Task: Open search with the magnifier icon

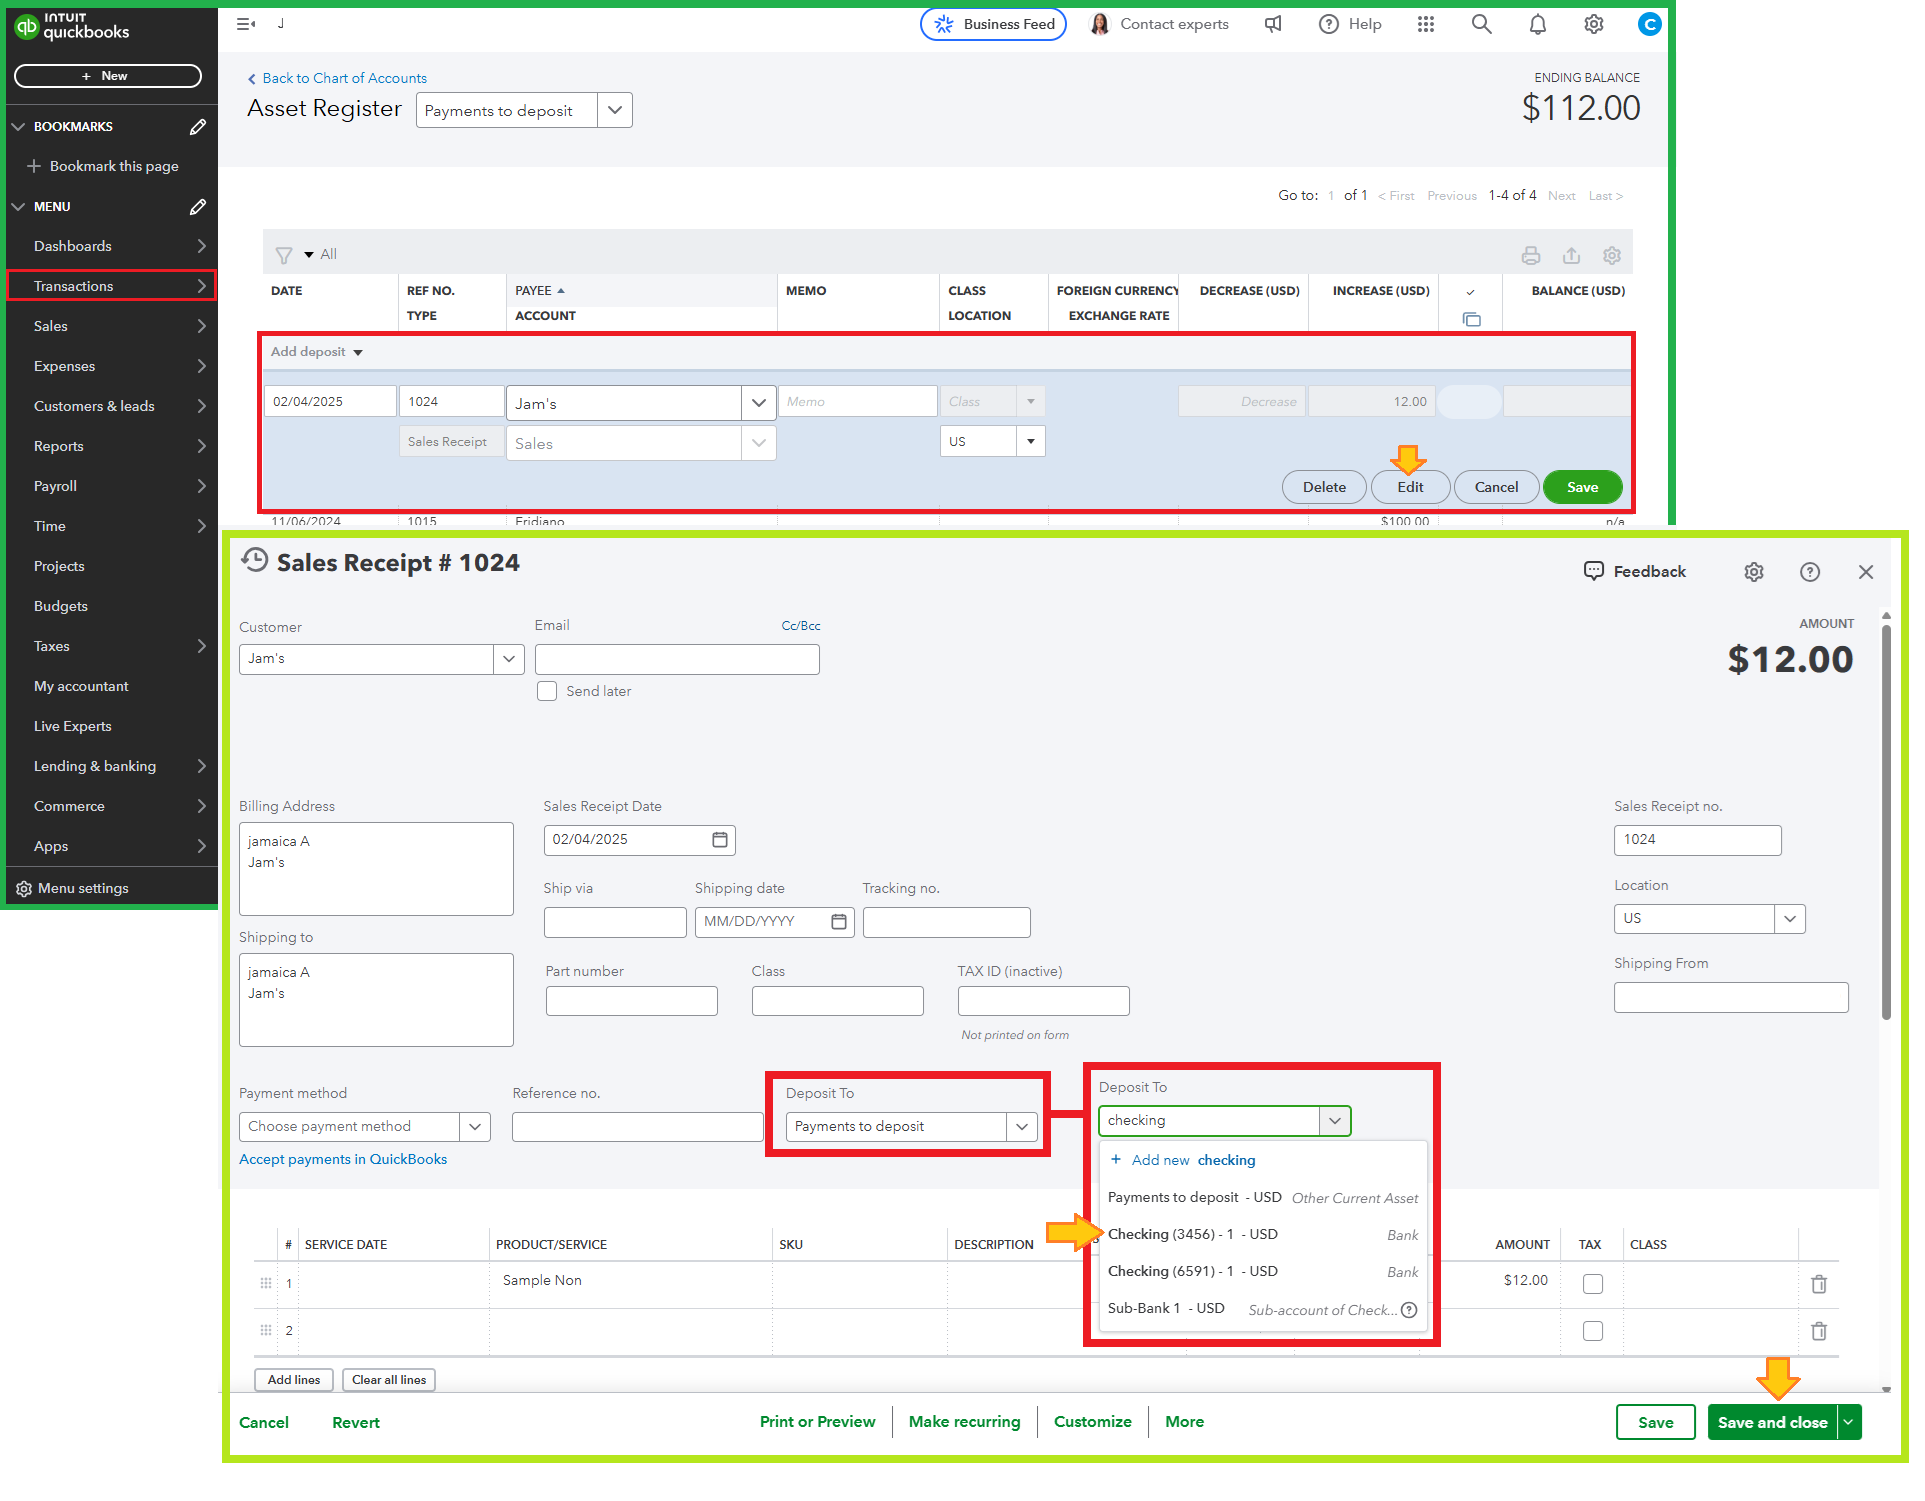Action: click(x=1482, y=24)
